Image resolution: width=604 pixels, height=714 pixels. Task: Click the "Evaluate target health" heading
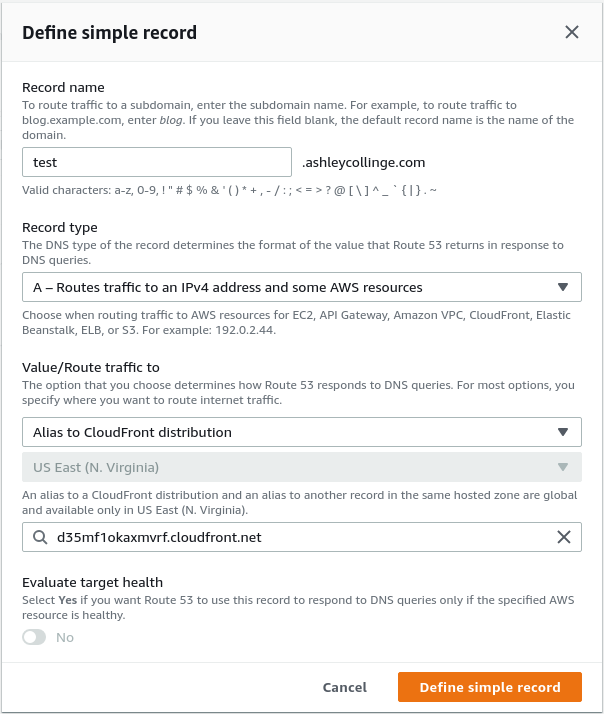point(92,582)
